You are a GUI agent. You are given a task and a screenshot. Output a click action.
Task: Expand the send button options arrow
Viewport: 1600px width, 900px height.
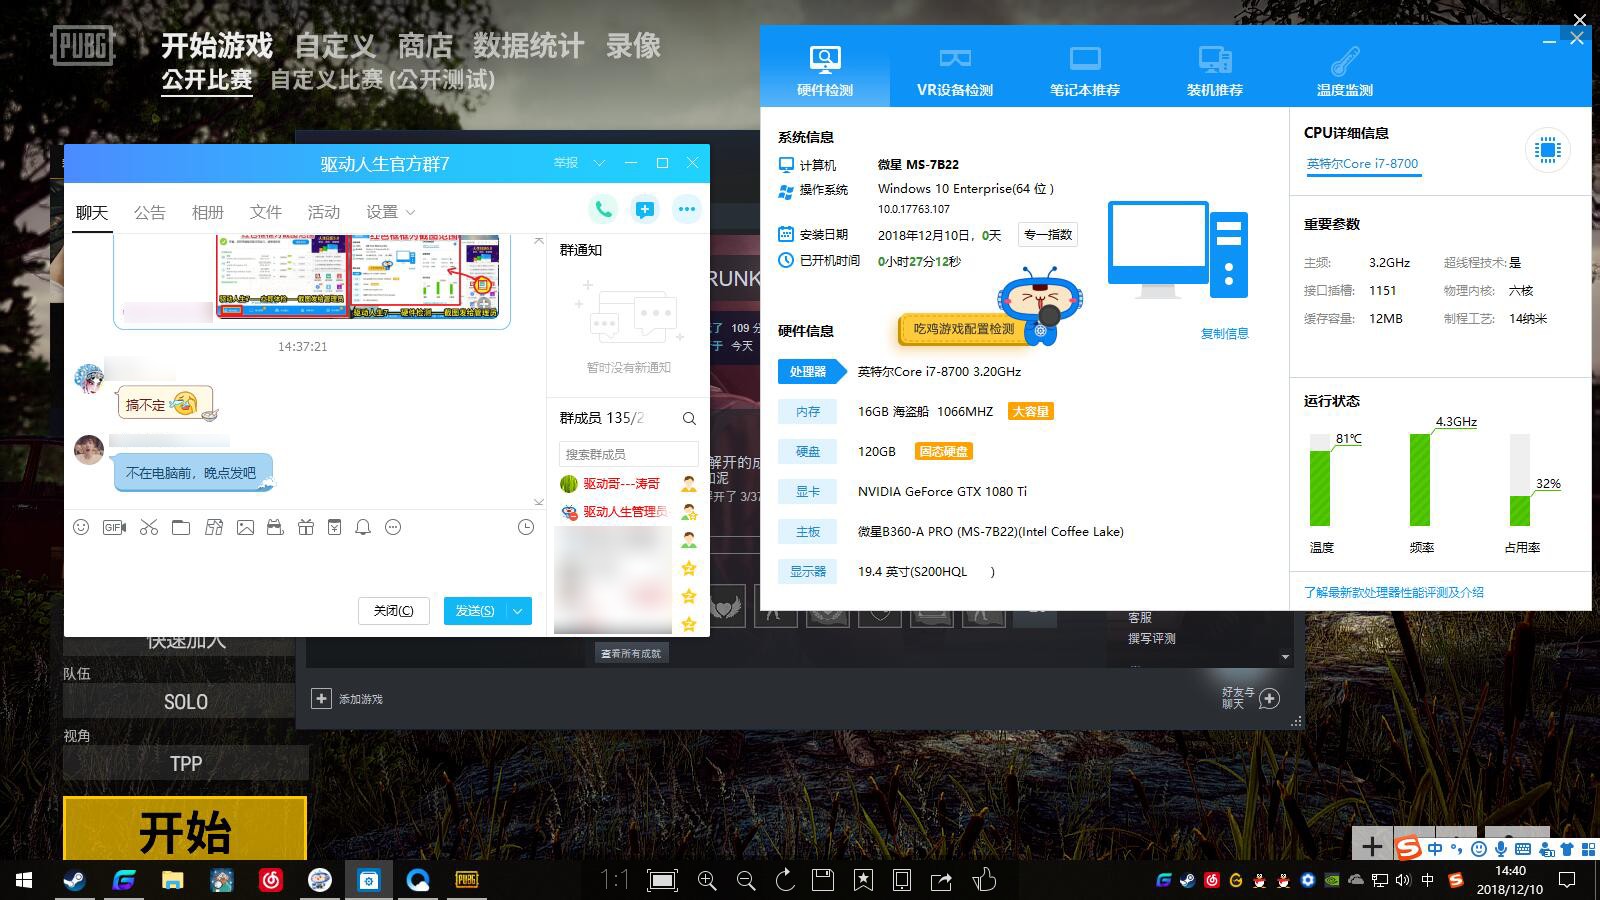coord(518,611)
